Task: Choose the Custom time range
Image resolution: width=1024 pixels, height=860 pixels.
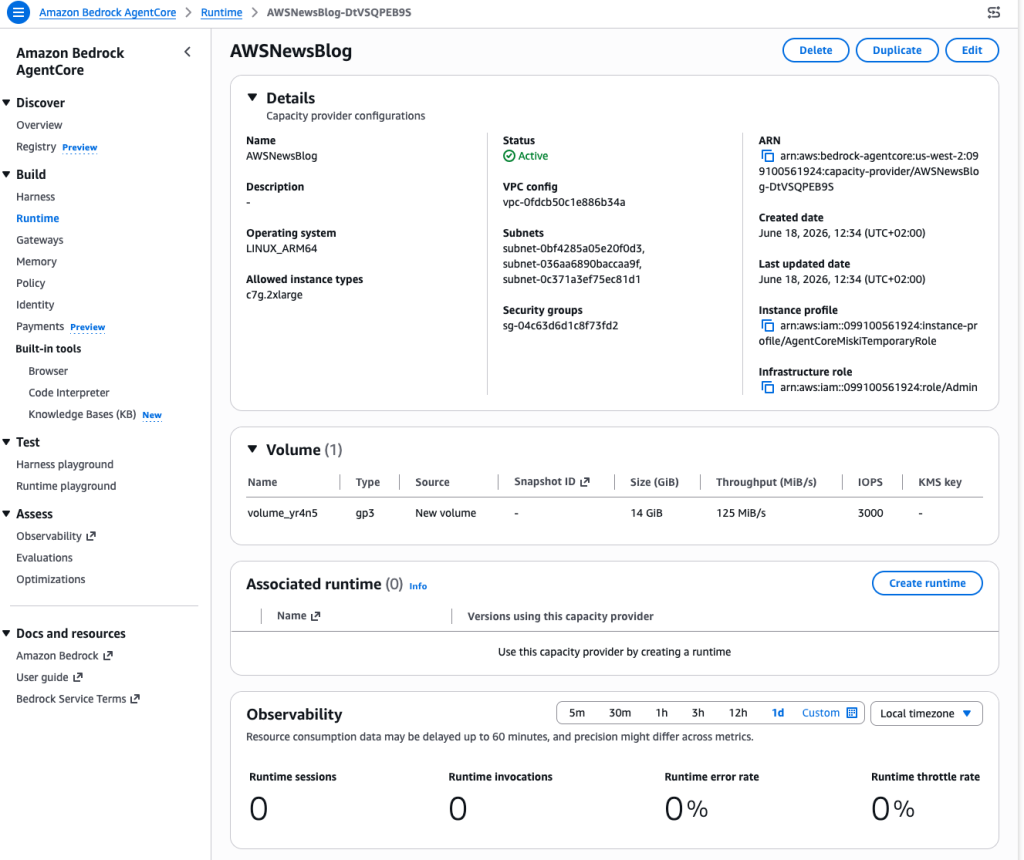Action: coord(821,713)
